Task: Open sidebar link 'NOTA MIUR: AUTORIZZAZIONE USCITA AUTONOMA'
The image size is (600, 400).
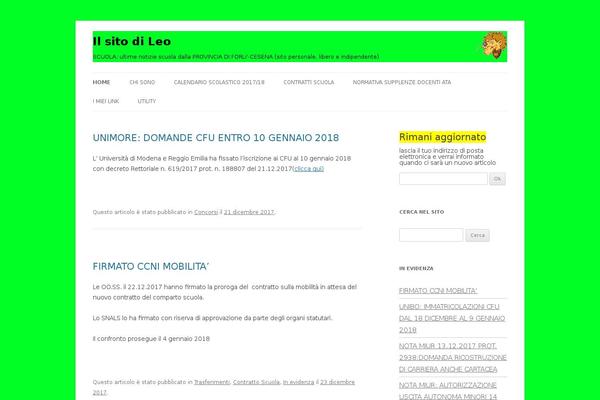Action: [448, 391]
